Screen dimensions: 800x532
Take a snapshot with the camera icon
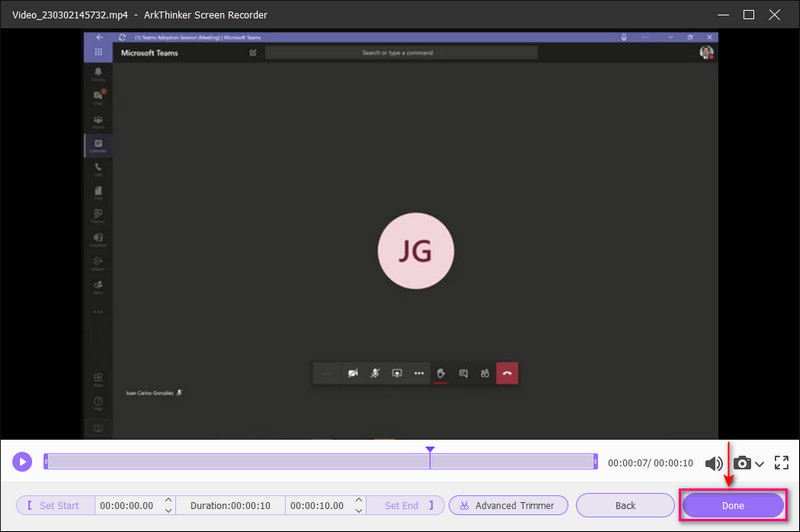(x=742, y=463)
